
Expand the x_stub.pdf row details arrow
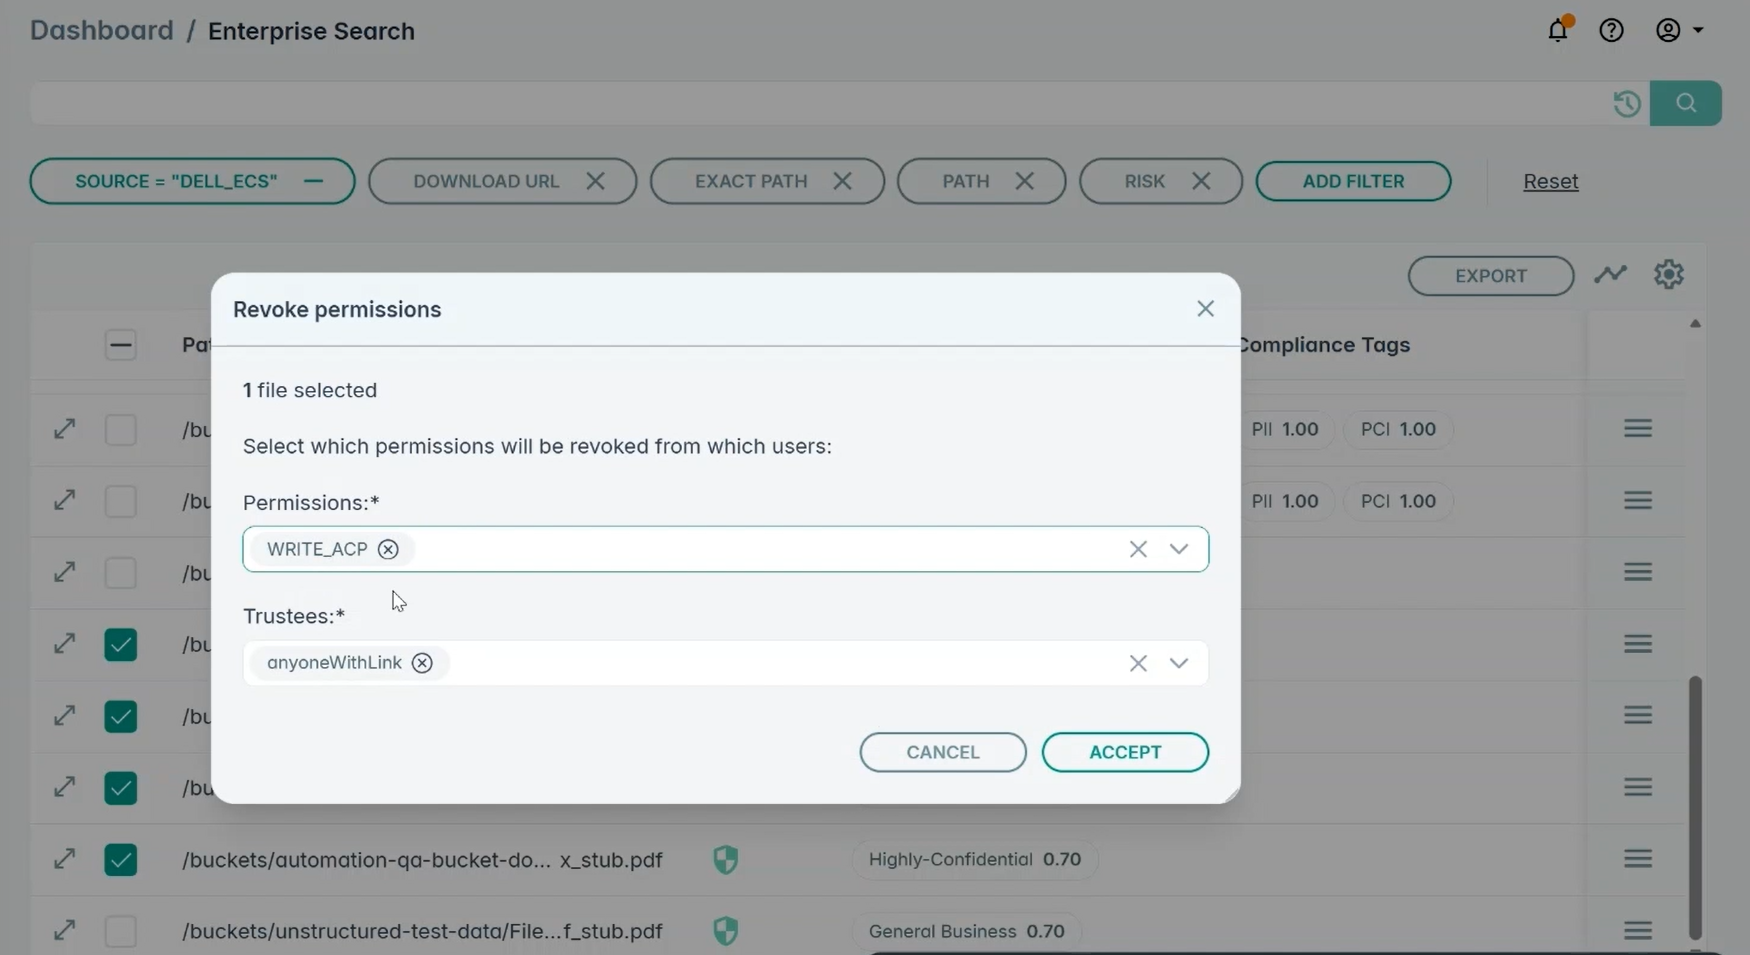click(x=64, y=859)
